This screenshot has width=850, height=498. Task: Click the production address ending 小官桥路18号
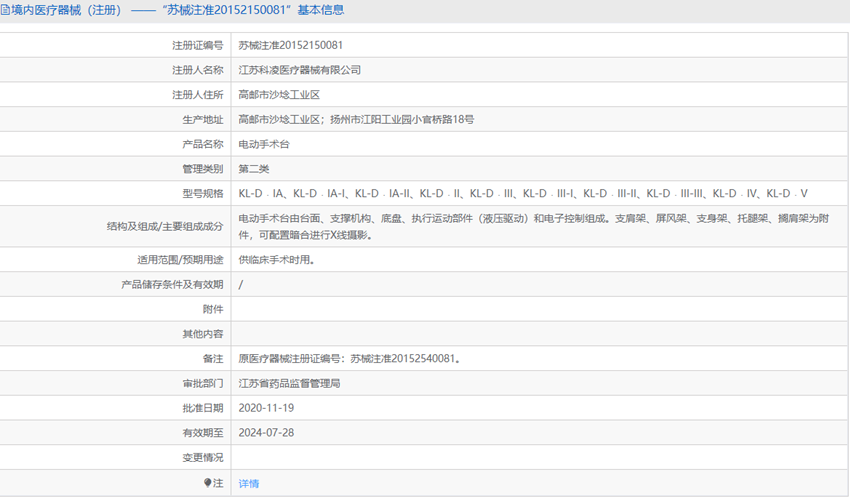[x=356, y=119]
